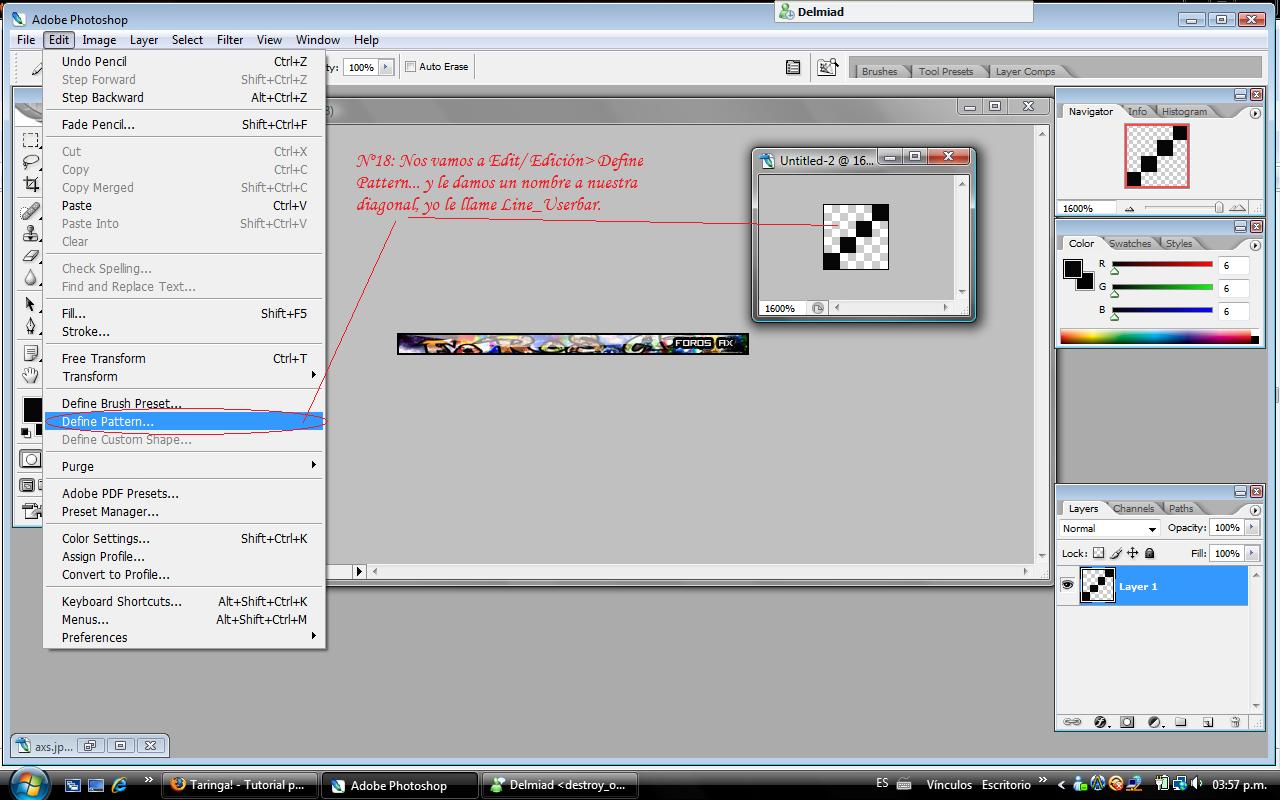The width and height of the screenshot is (1280, 800).
Task: Open the Filter menu
Action: click(230, 40)
